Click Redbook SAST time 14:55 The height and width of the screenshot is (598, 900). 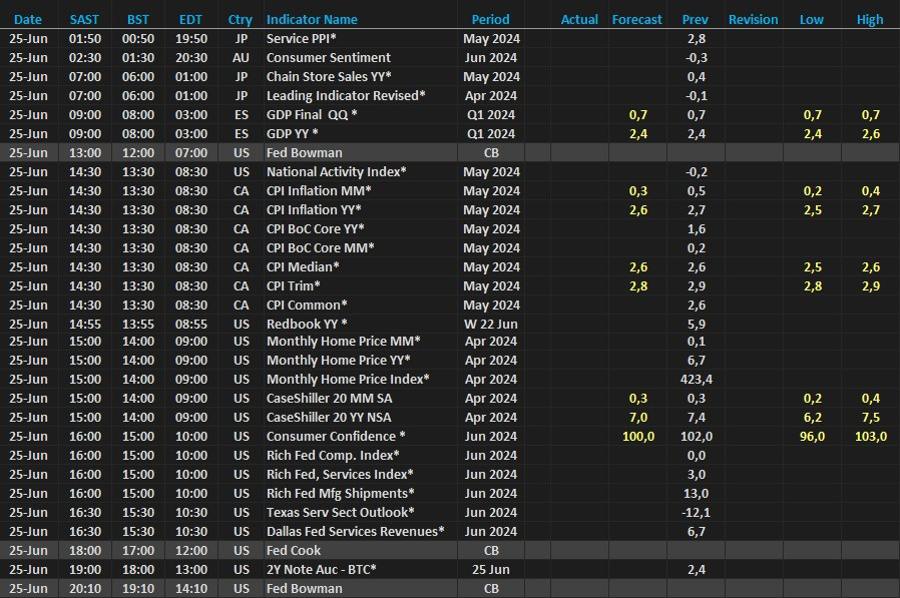coord(85,324)
